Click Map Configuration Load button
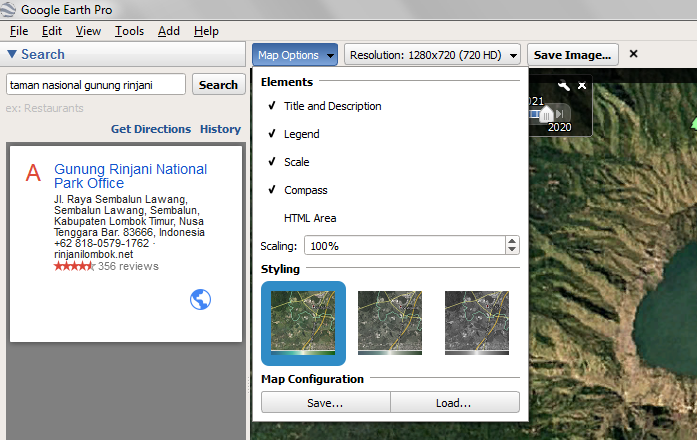 click(454, 403)
